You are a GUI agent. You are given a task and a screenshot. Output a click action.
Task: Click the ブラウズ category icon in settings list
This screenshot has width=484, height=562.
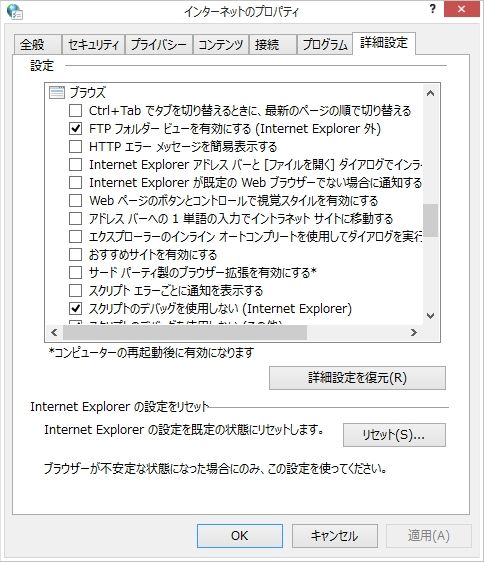pos(57,92)
